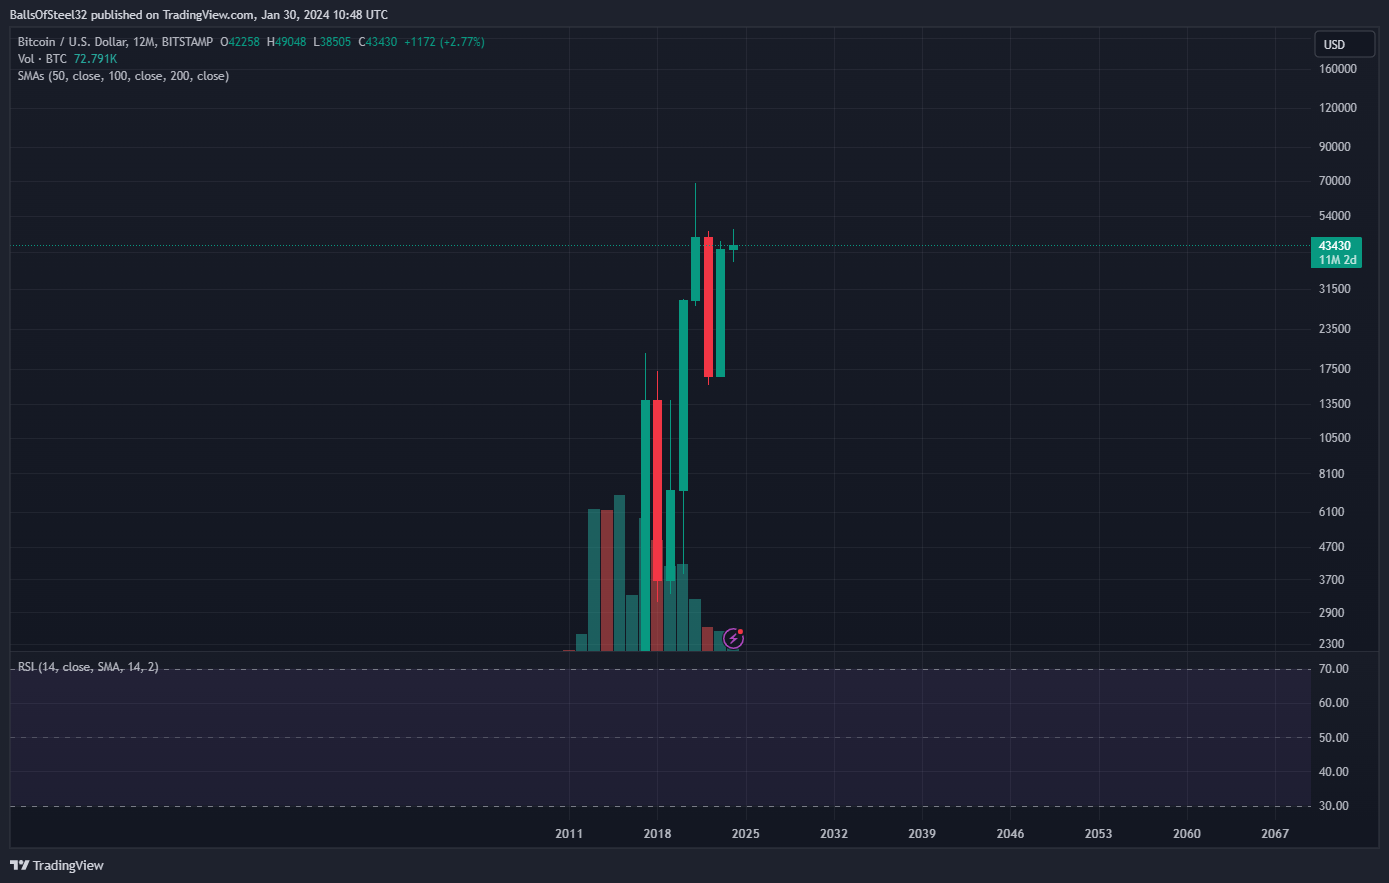The width and height of the screenshot is (1389, 883).
Task: Click the 23500 price axis label
Action: click(1335, 329)
